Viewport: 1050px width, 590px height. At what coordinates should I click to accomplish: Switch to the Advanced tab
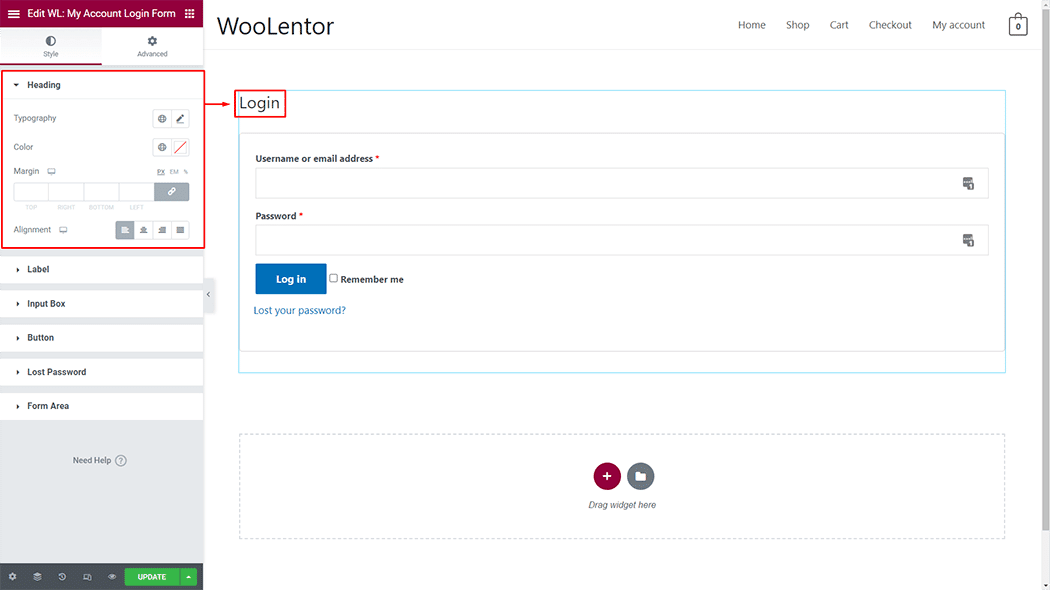point(152,46)
